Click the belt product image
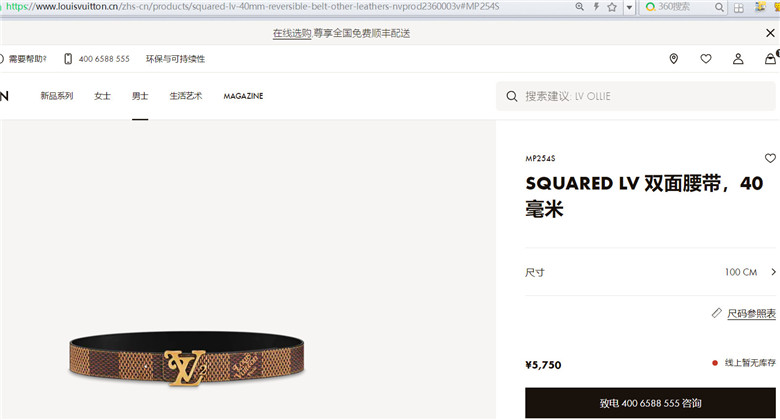 coord(187,358)
